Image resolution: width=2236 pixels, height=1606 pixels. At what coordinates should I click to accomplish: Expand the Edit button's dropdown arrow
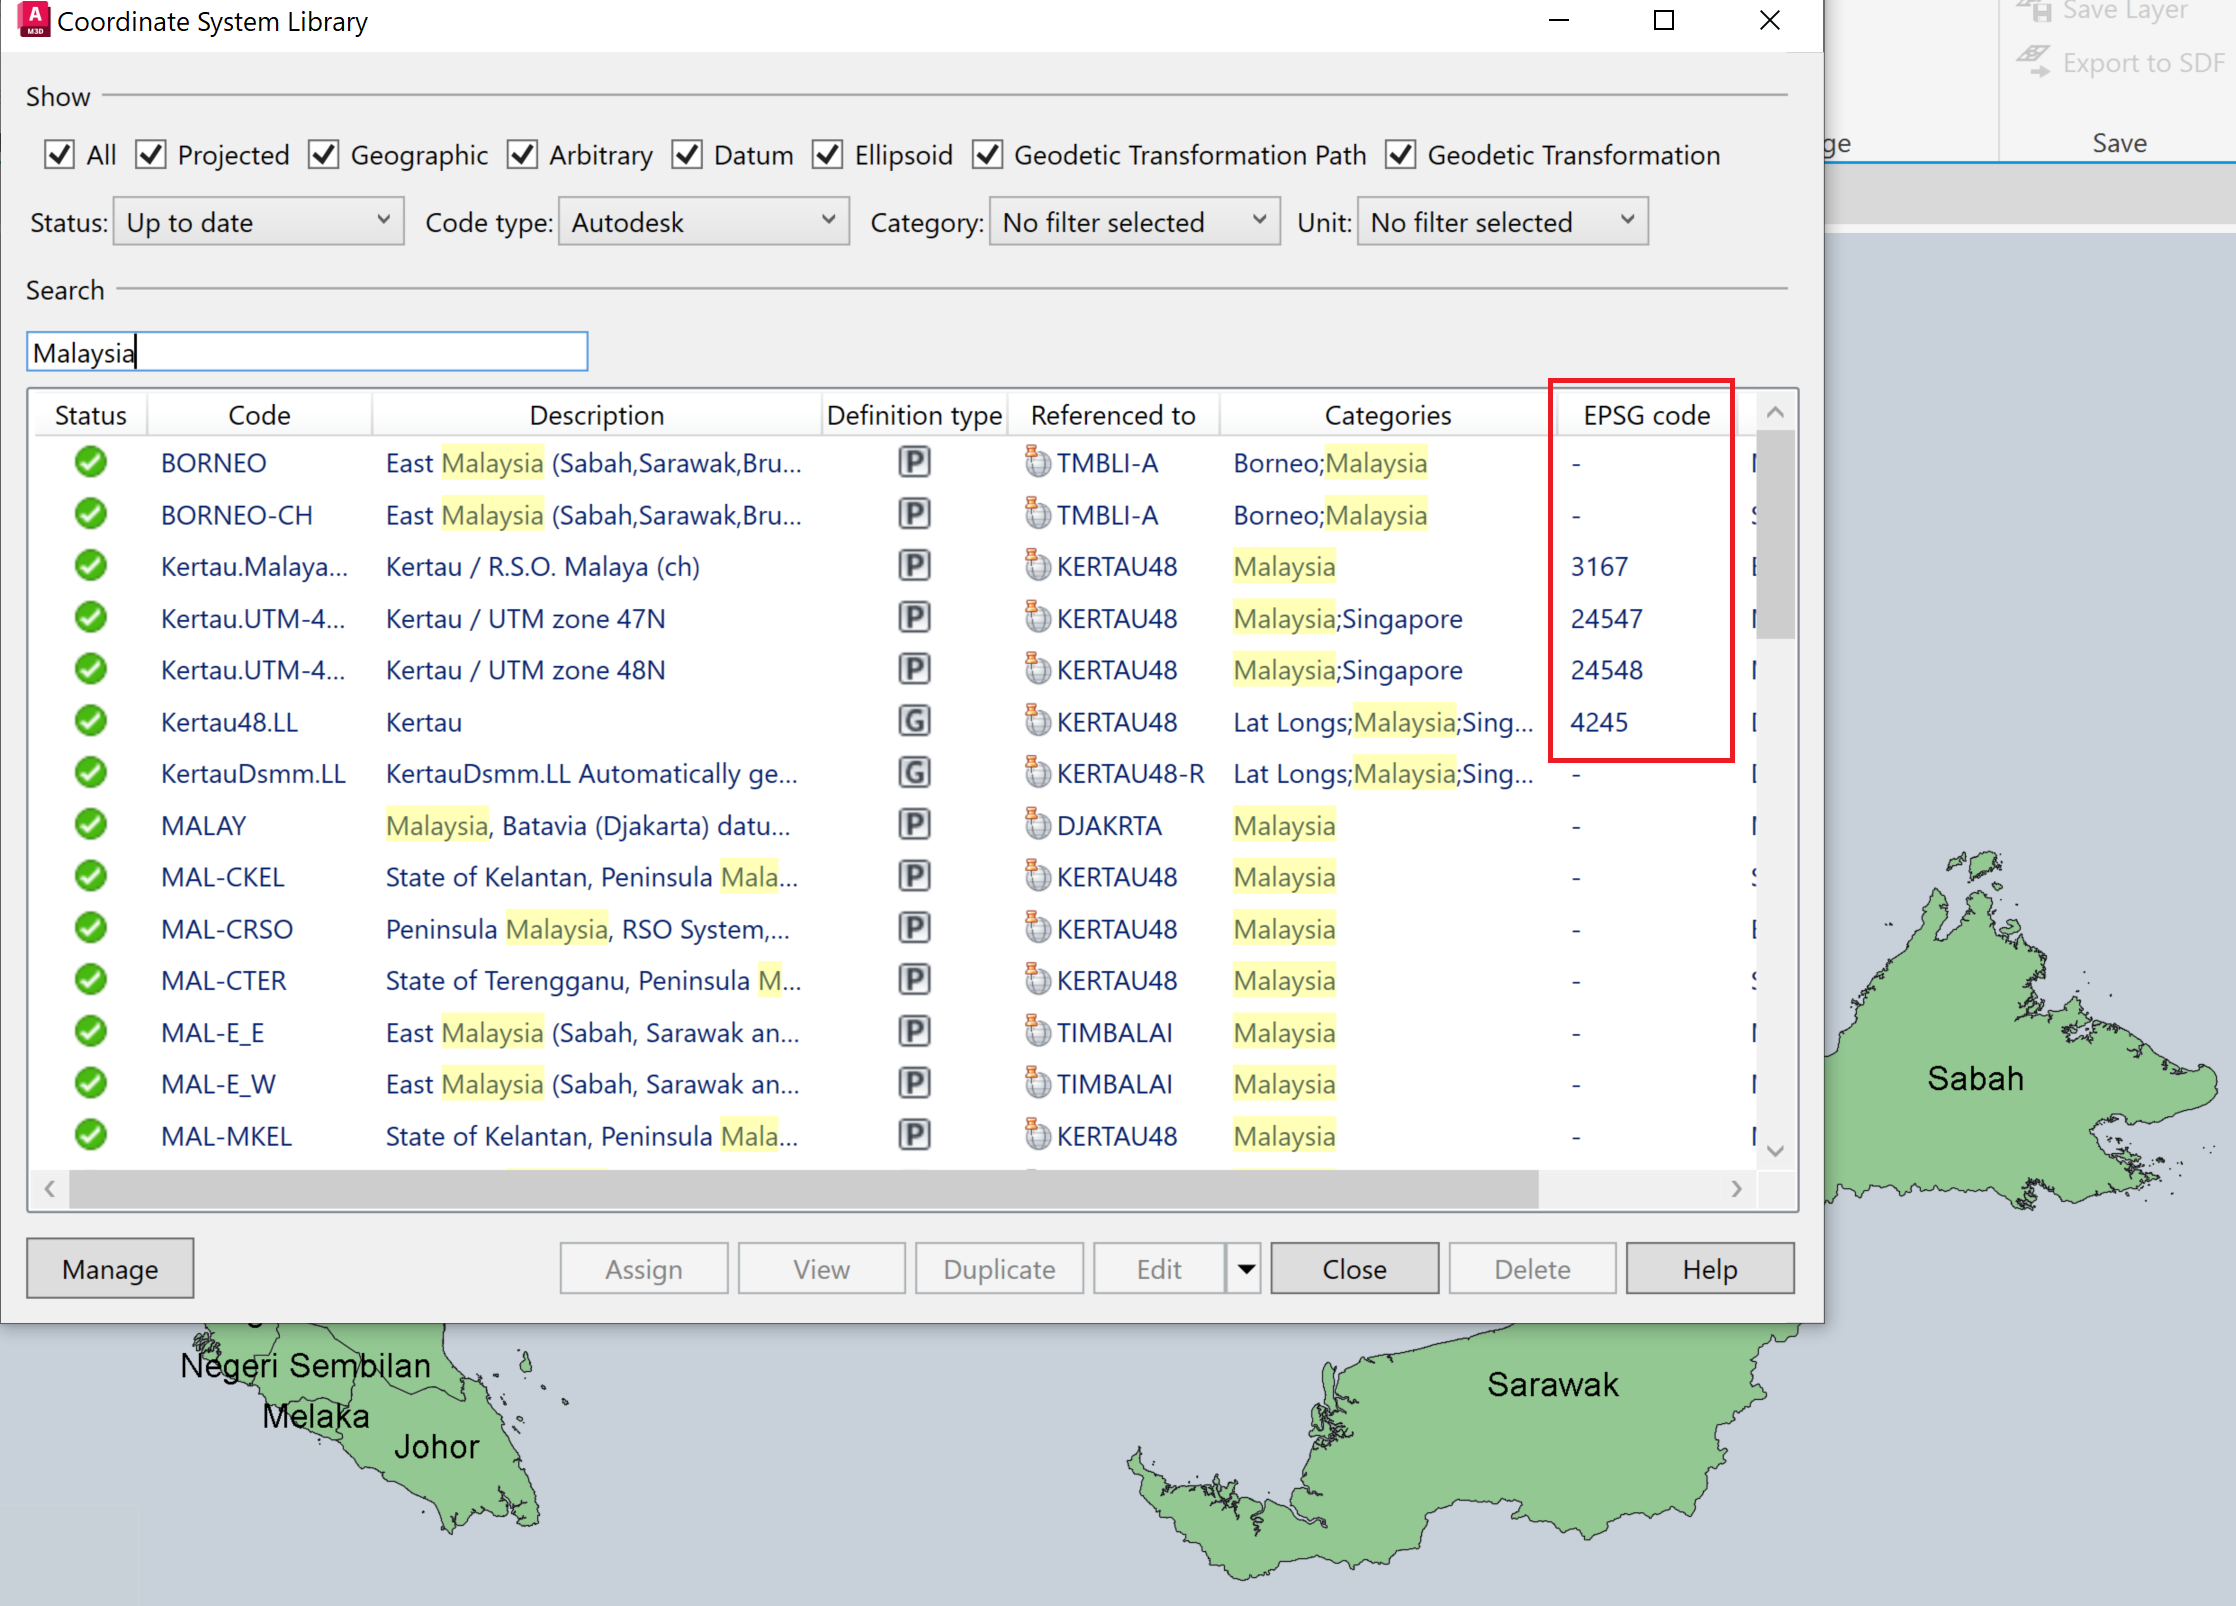coord(1243,1268)
